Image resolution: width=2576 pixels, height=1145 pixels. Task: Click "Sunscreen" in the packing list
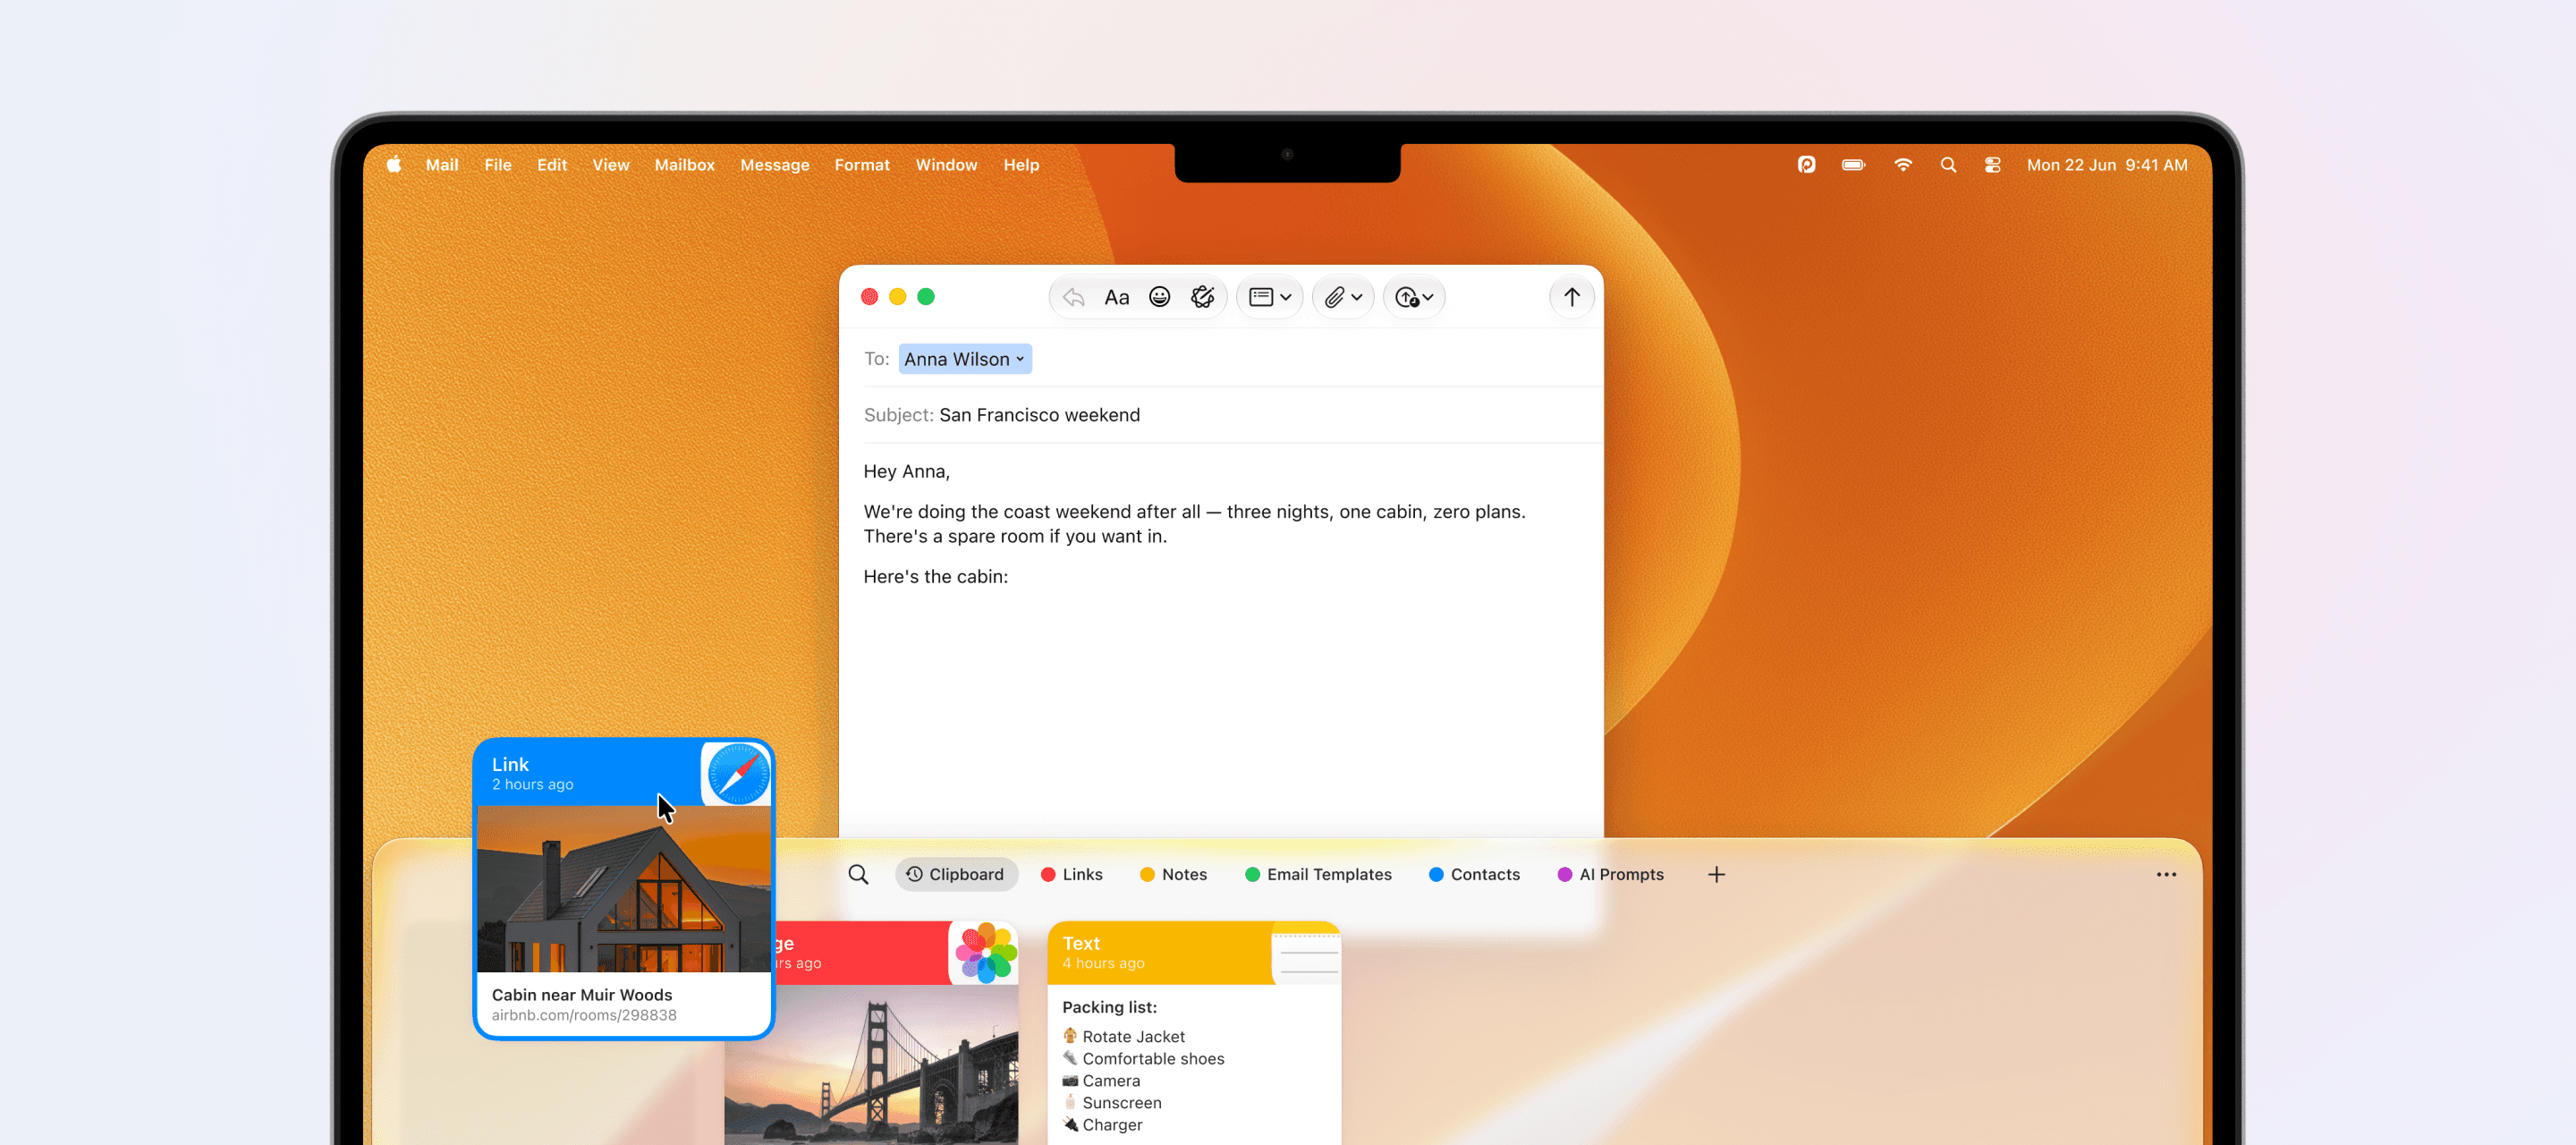point(1122,1103)
